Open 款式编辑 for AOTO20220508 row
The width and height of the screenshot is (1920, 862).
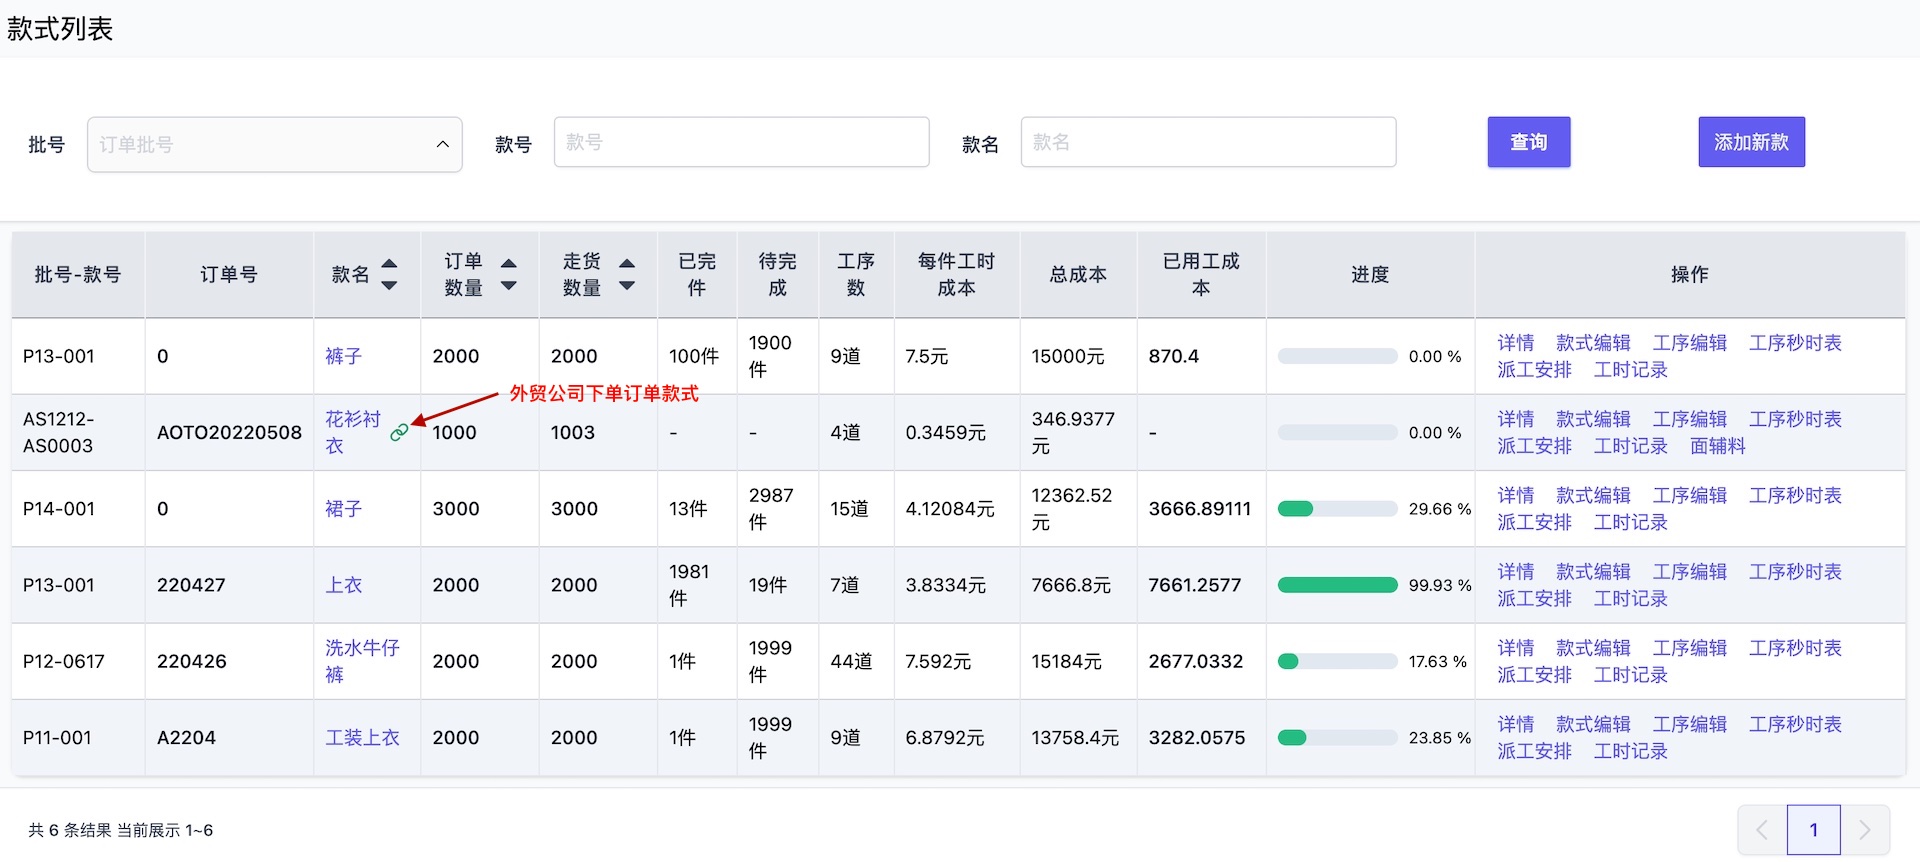1593,419
